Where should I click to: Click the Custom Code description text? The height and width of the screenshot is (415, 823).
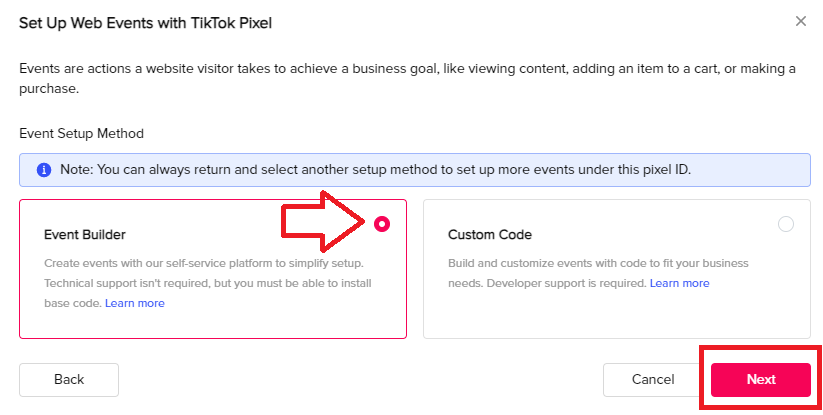tap(598, 273)
